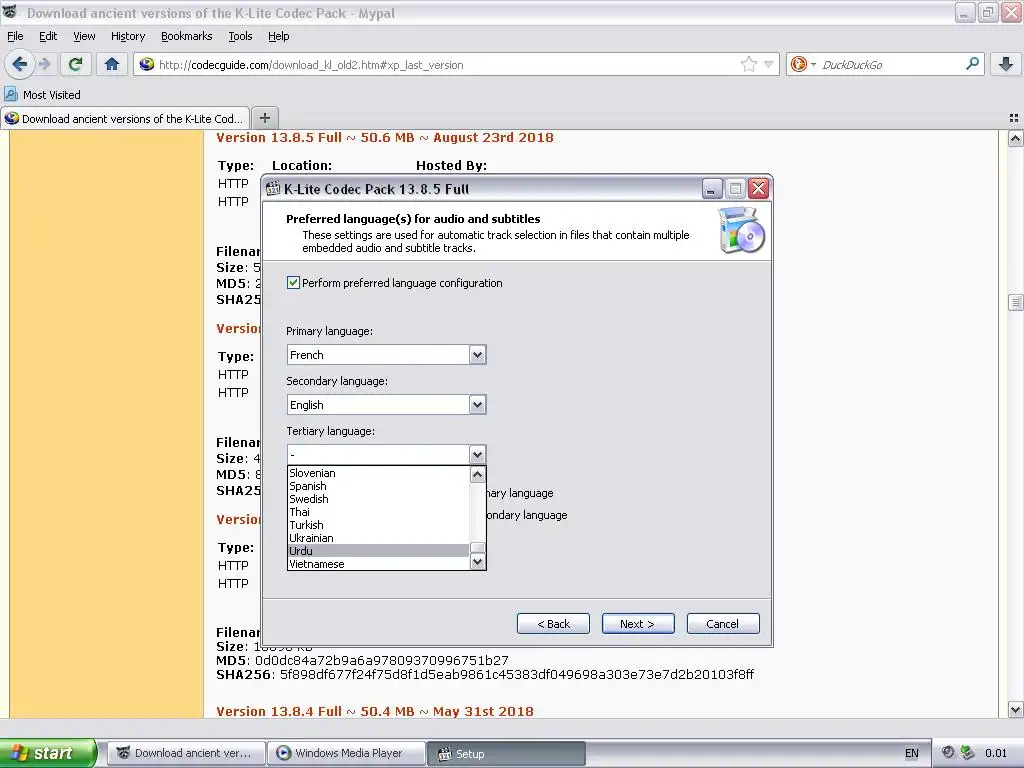The height and width of the screenshot is (768, 1024).
Task: Open the URL history dropdown arrow
Action: coord(769,64)
